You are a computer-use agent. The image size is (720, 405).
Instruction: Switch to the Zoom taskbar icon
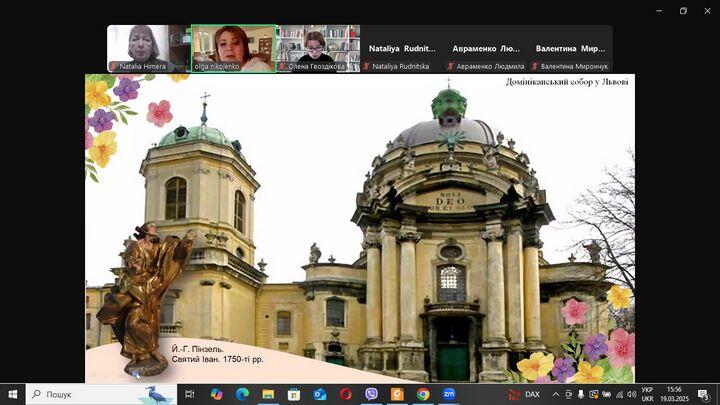[449, 394]
